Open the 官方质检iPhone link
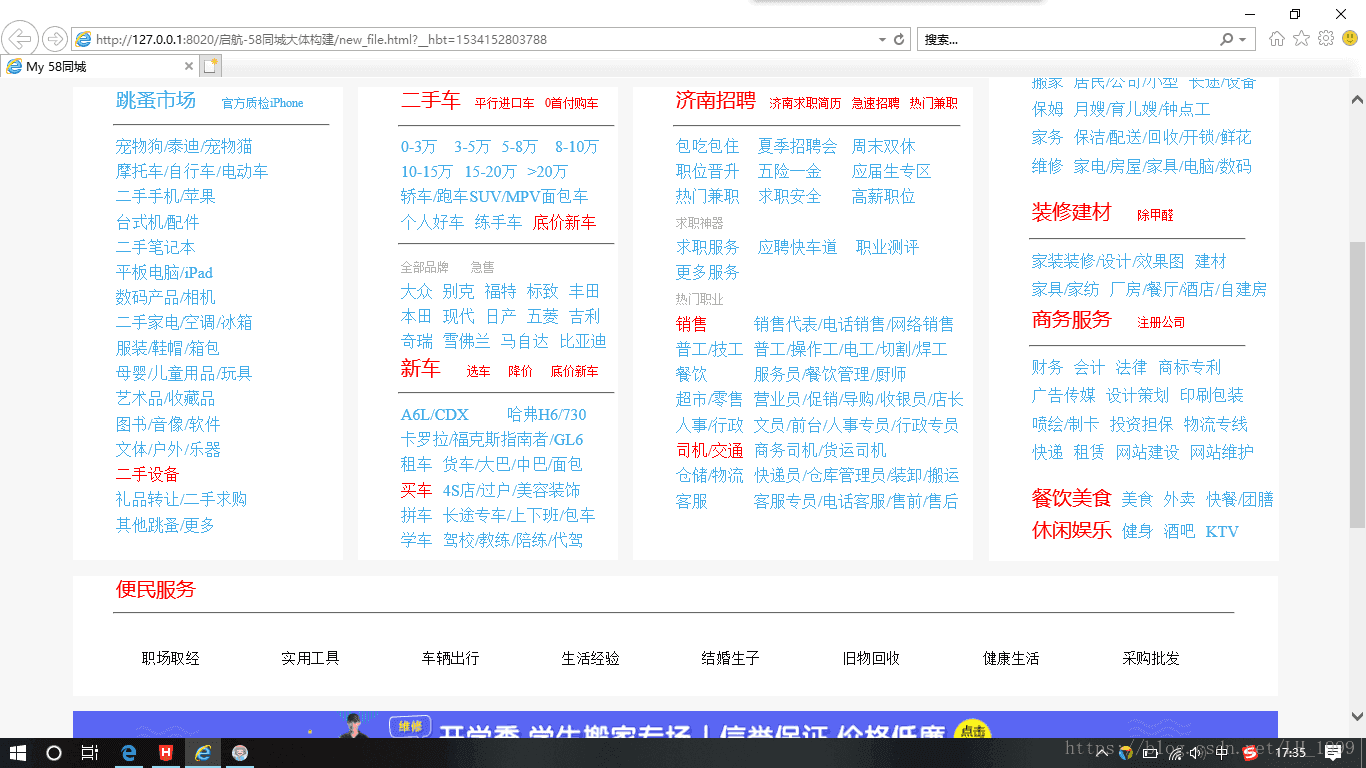This screenshot has height=768, width=1366. [x=262, y=103]
